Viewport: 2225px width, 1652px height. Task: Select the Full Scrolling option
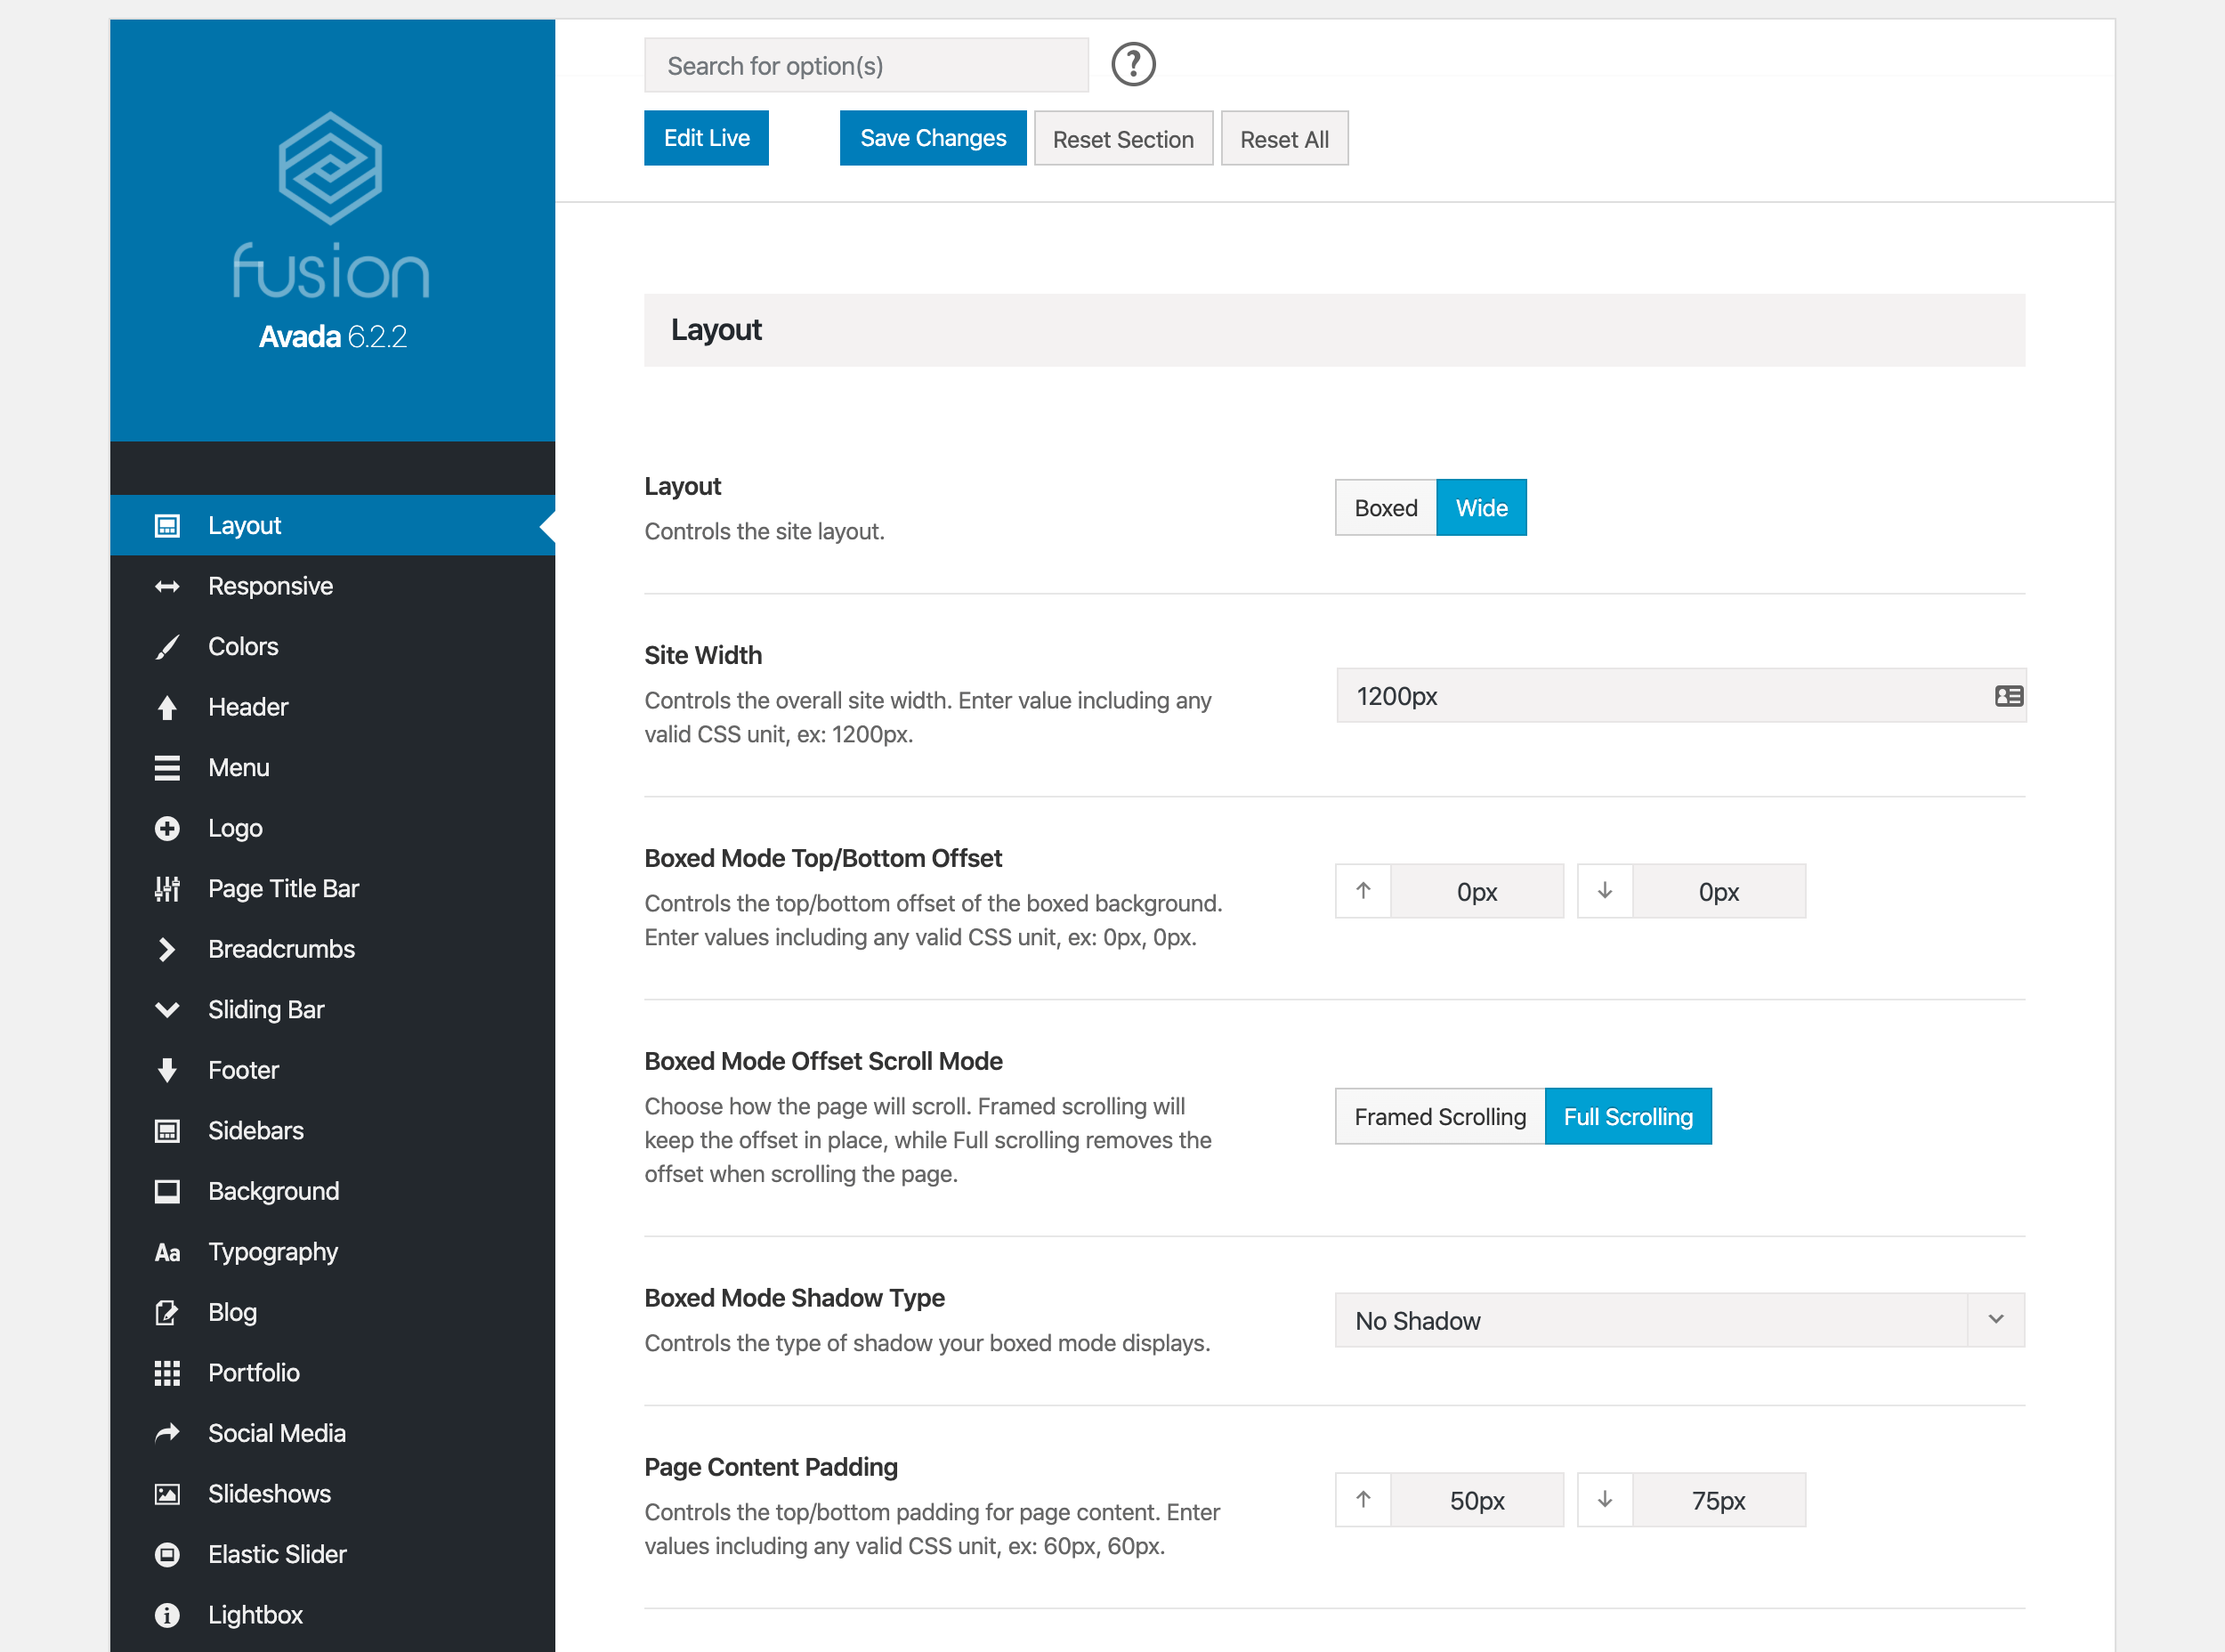point(1627,1117)
